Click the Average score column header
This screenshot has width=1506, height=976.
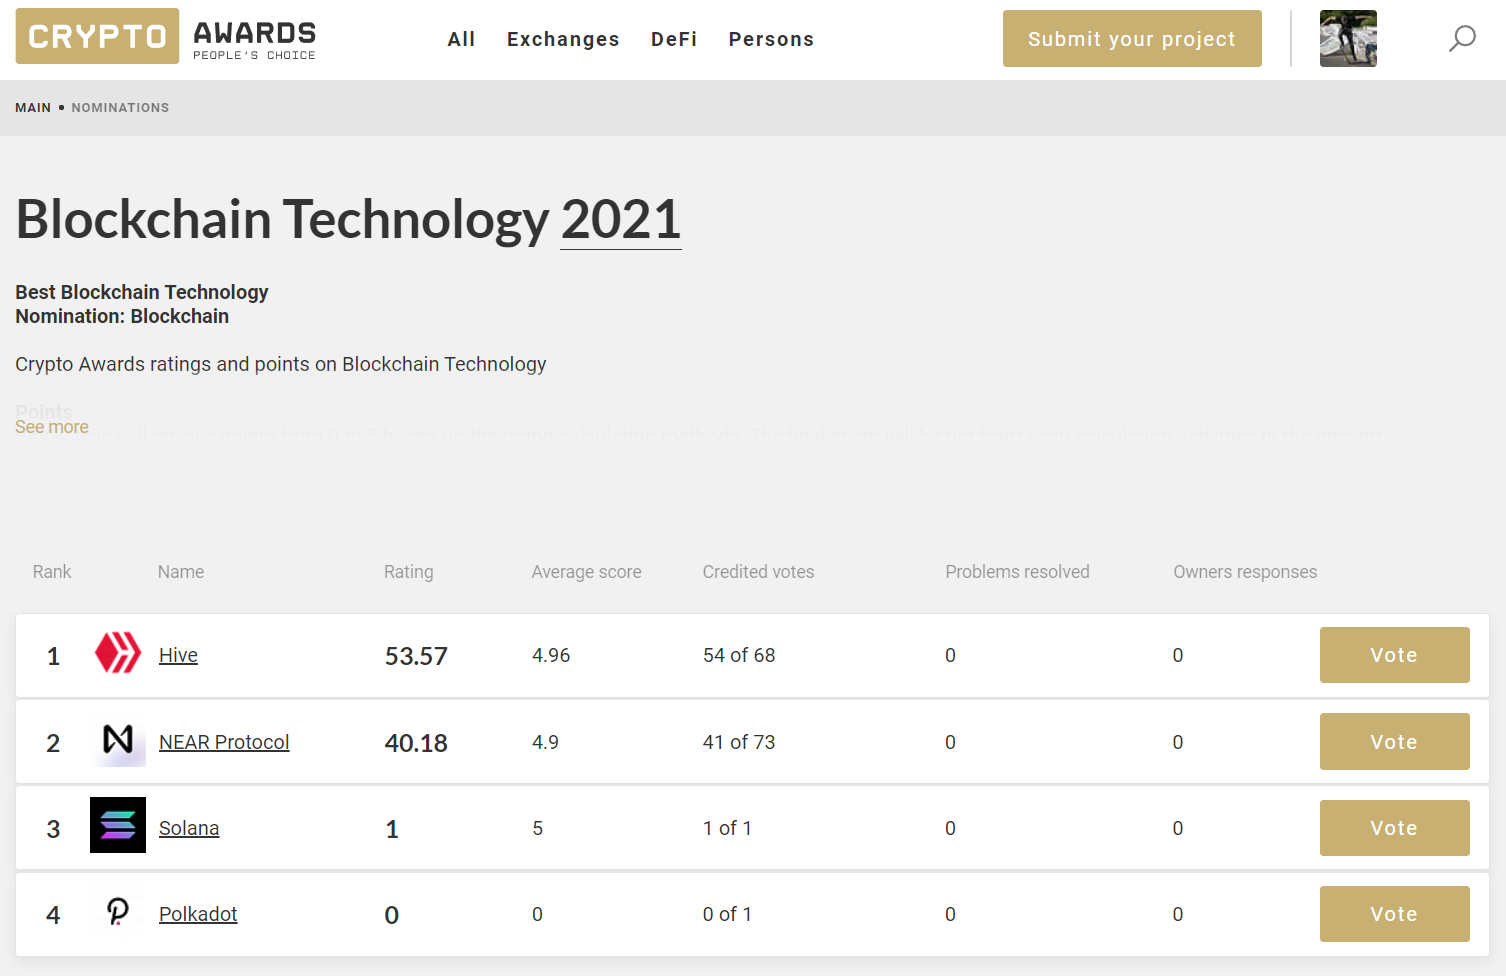tap(587, 572)
